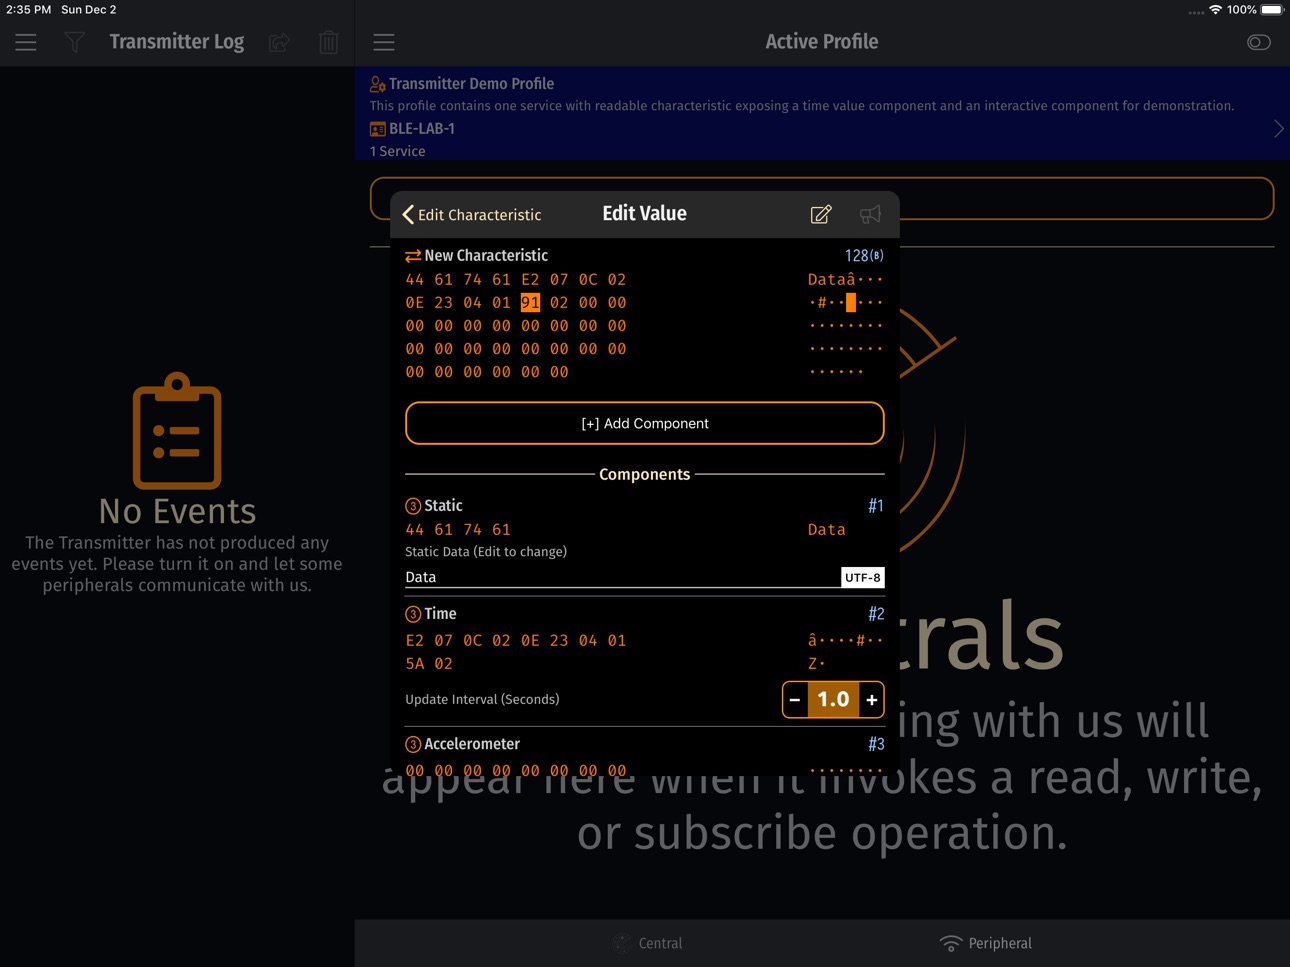Image resolution: width=1290 pixels, height=967 pixels.
Task: Tap the edit value pencil icon
Action: tap(821, 214)
